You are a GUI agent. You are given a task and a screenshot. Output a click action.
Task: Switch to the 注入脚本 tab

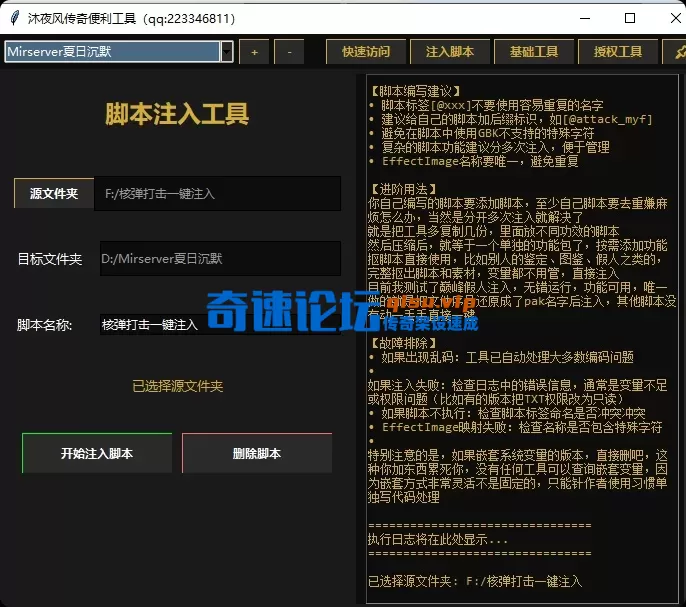[x=450, y=52]
